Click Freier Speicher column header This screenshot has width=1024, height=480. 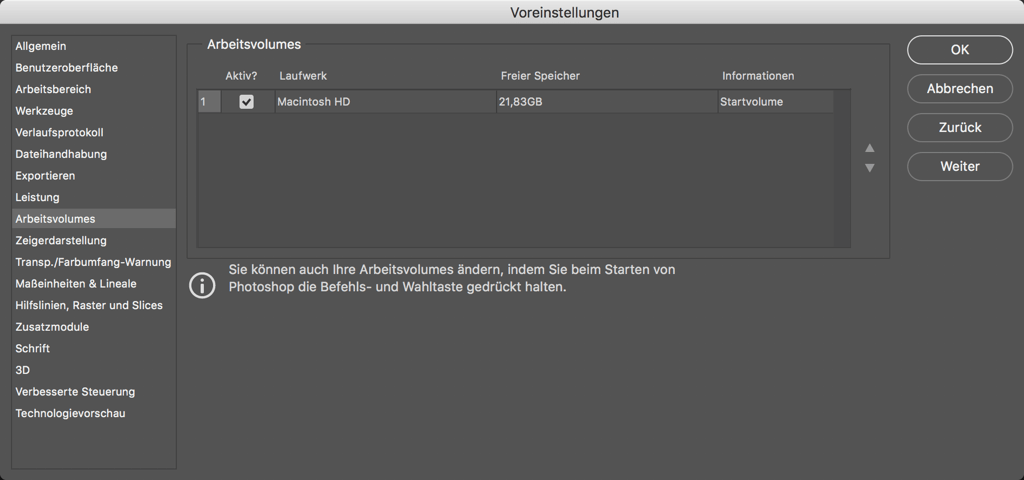tap(540, 76)
